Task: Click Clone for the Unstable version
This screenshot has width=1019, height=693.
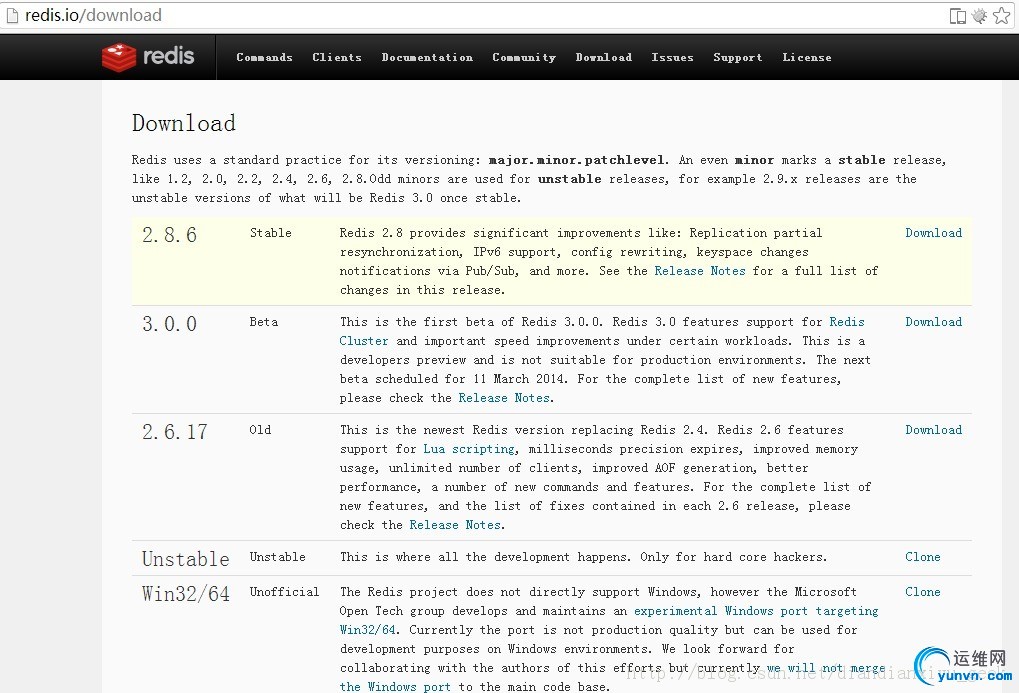Action: tap(923, 556)
